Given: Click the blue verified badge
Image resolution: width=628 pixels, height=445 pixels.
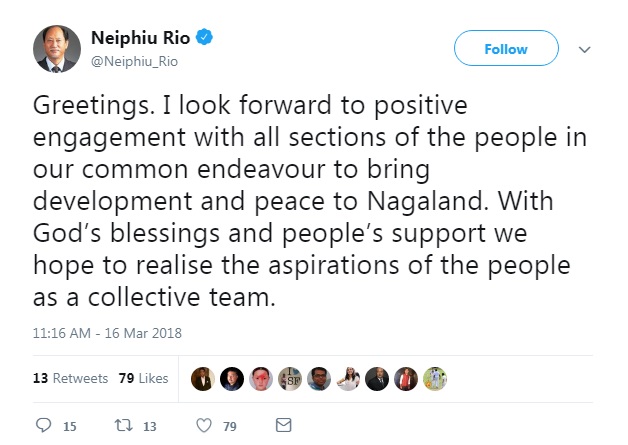Looking at the screenshot, I should coord(204,37).
